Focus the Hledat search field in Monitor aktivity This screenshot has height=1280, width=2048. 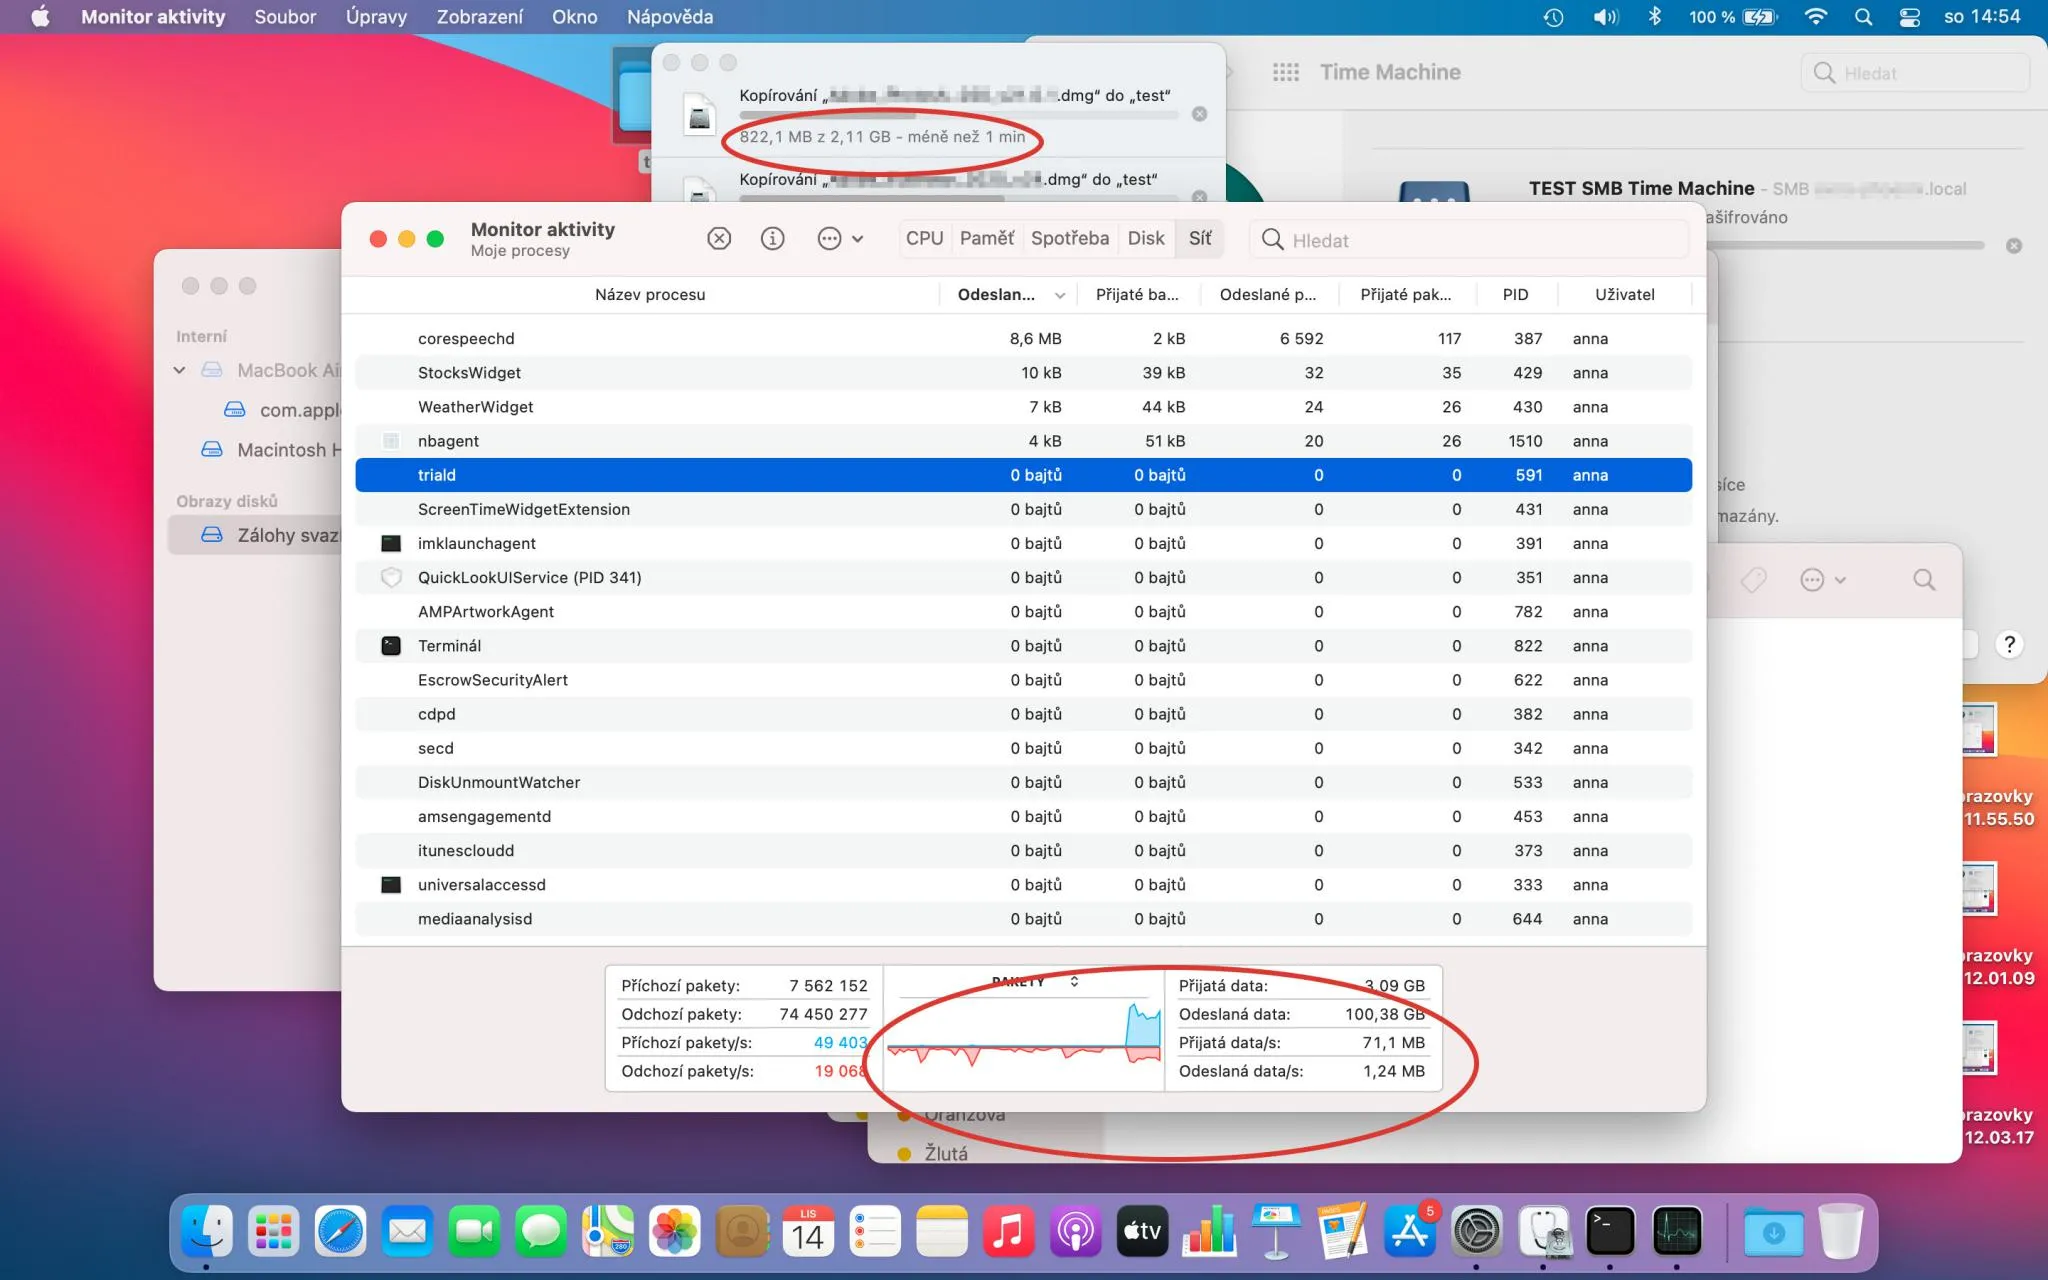pos(1469,240)
